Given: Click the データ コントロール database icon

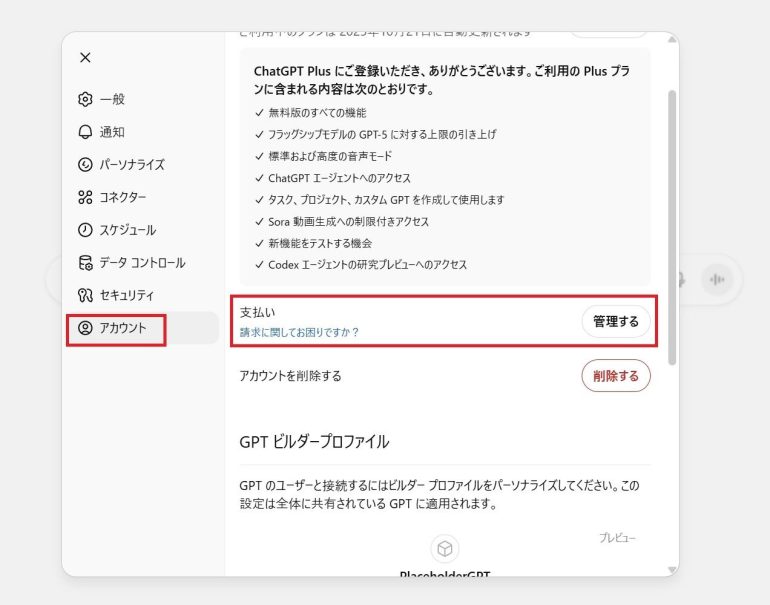Looking at the screenshot, I should tap(85, 263).
